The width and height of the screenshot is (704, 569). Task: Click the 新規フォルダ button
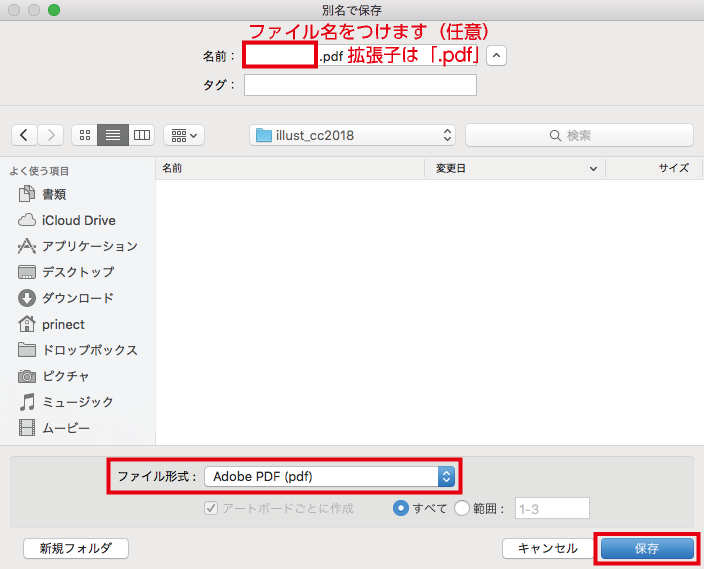pyautogui.click(x=76, y=548)
